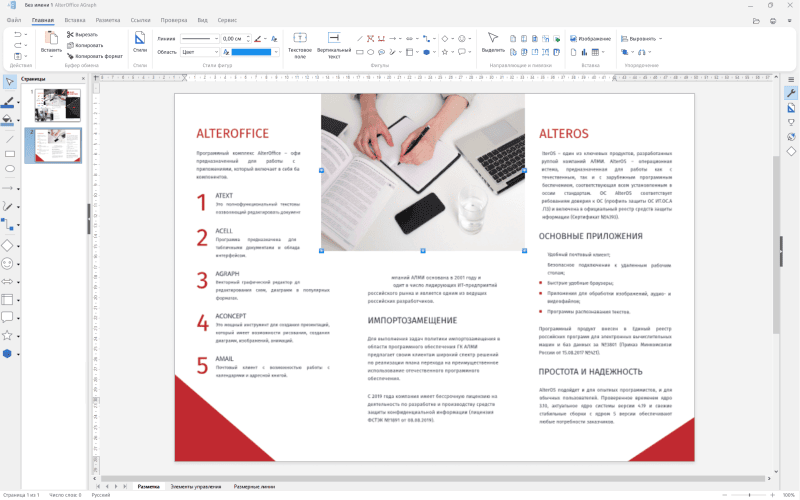Switch to Разметка layer tab at bottom
The width and height of the screenshot is (800, 500).
coord(148,487)
